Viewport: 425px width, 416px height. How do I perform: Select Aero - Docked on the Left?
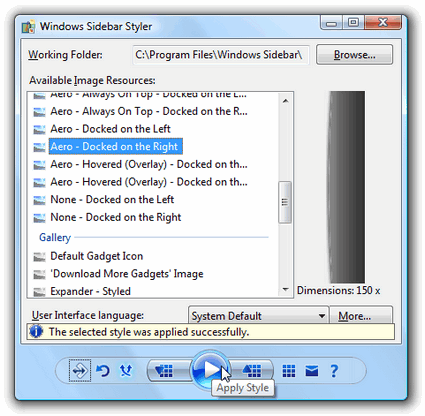click(x=110, y=129)
